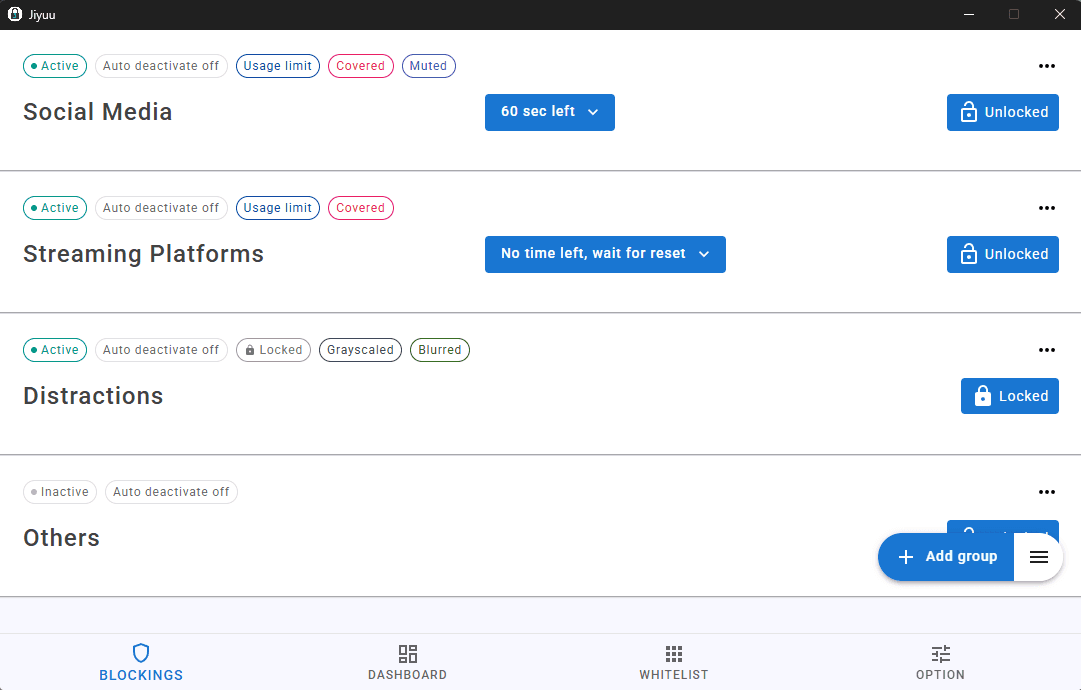Click the Inactive chip on Others
Screen dimensions: 1081x690
(60, 492)
